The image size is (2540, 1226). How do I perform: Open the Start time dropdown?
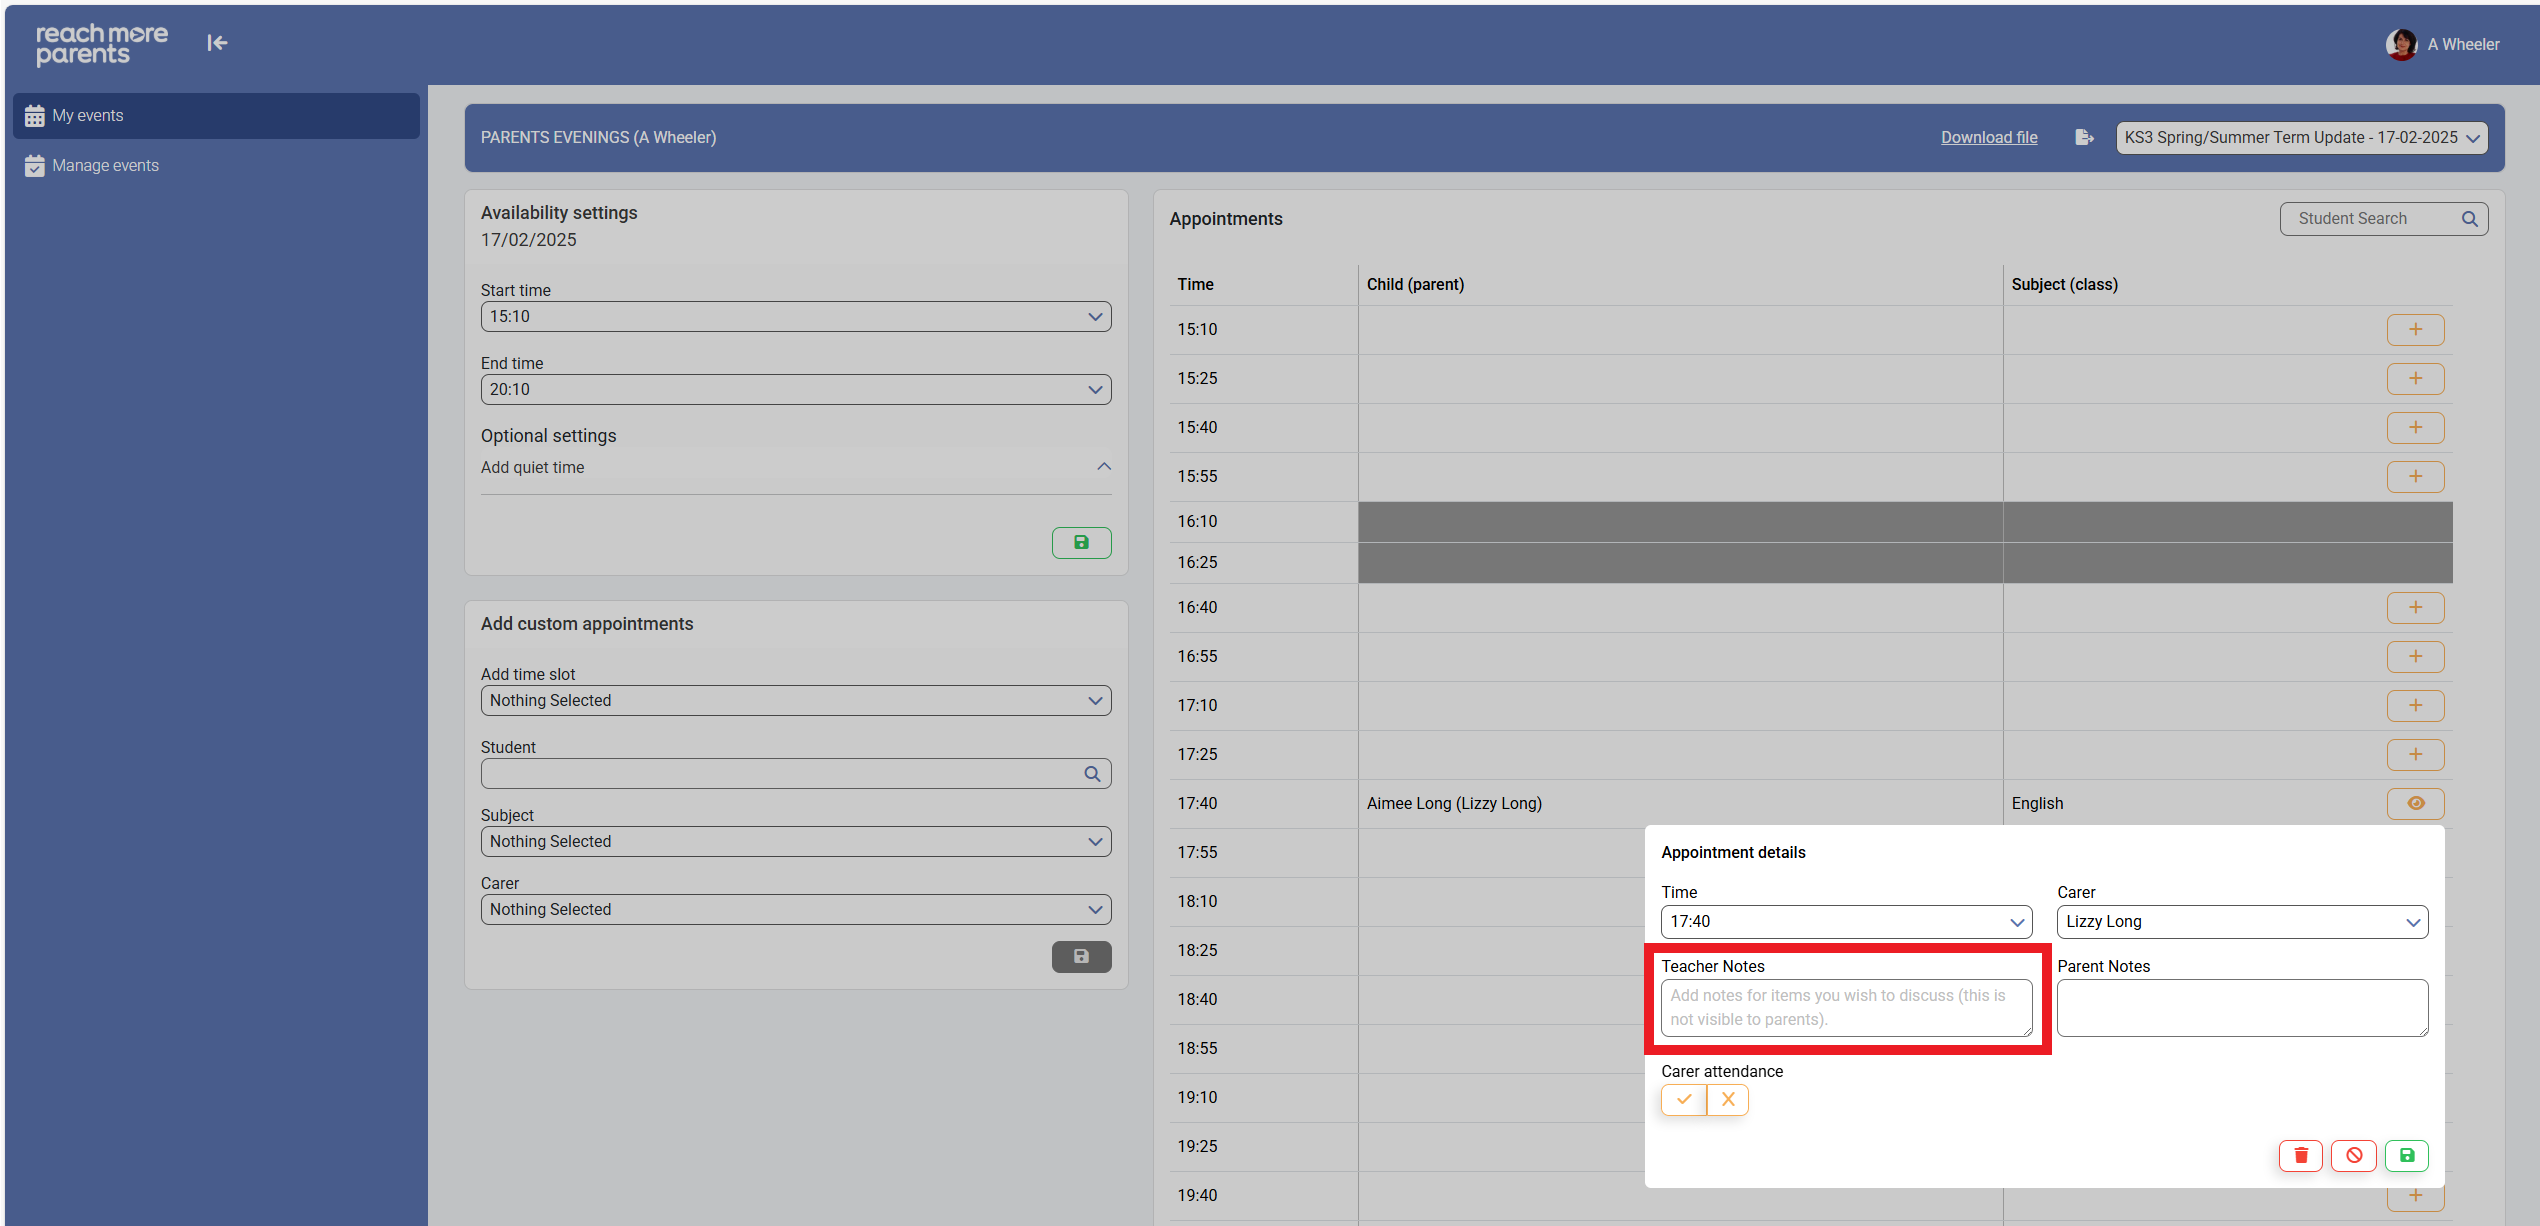pyautogui.click(x=795, y=316)
